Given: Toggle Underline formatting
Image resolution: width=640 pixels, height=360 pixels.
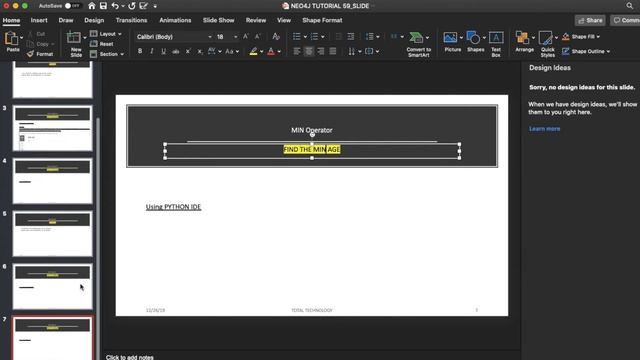Looking at the screenshot, I should click(164, 51).
